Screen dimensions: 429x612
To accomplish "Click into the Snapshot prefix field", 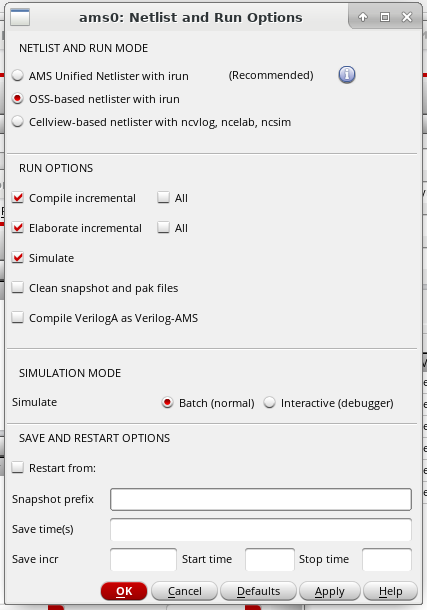I will pyautogui.click(x=261, y=499).
